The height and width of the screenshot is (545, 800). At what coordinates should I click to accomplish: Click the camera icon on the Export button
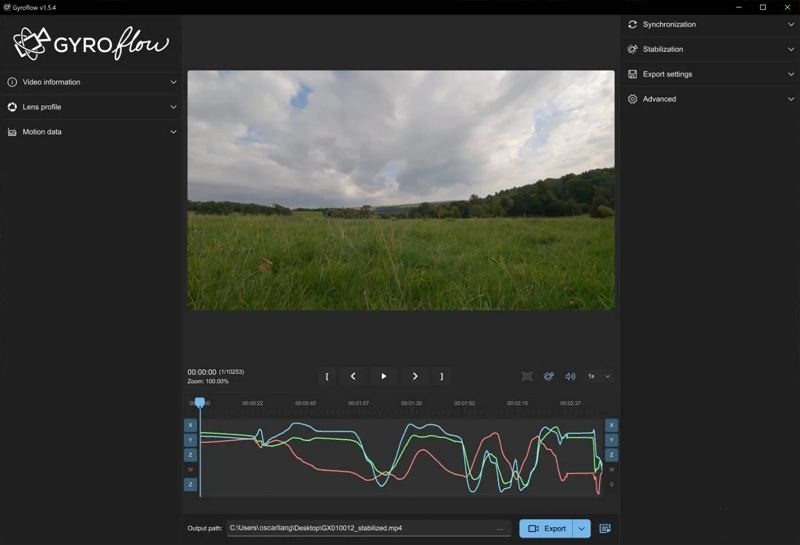pyautogui.click(x=534, y=529)
